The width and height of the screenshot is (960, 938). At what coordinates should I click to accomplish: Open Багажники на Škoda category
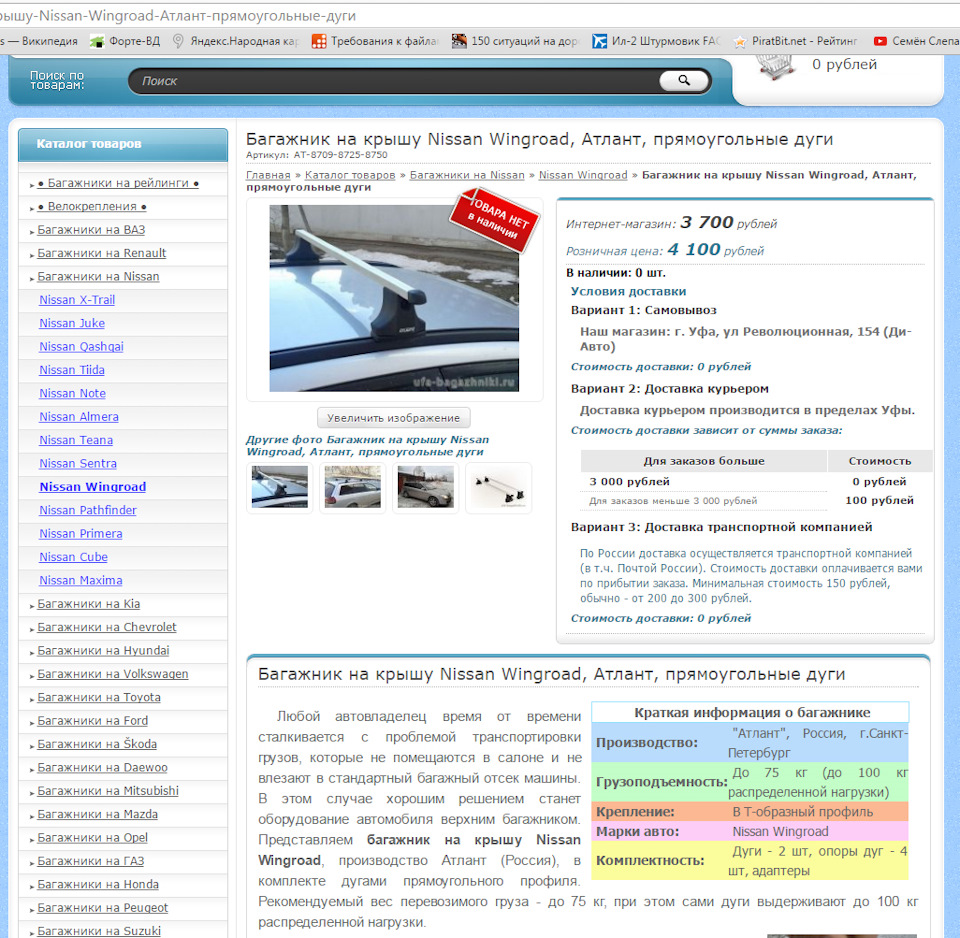97,744
